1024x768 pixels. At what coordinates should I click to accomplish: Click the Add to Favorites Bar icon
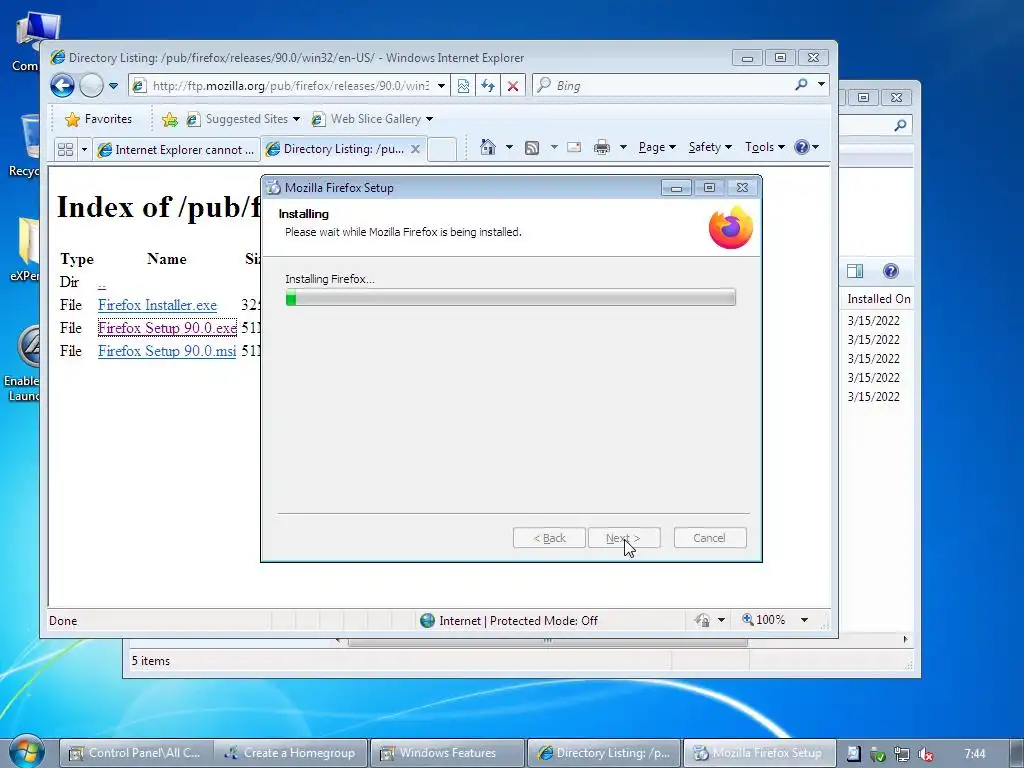[170, 119]
